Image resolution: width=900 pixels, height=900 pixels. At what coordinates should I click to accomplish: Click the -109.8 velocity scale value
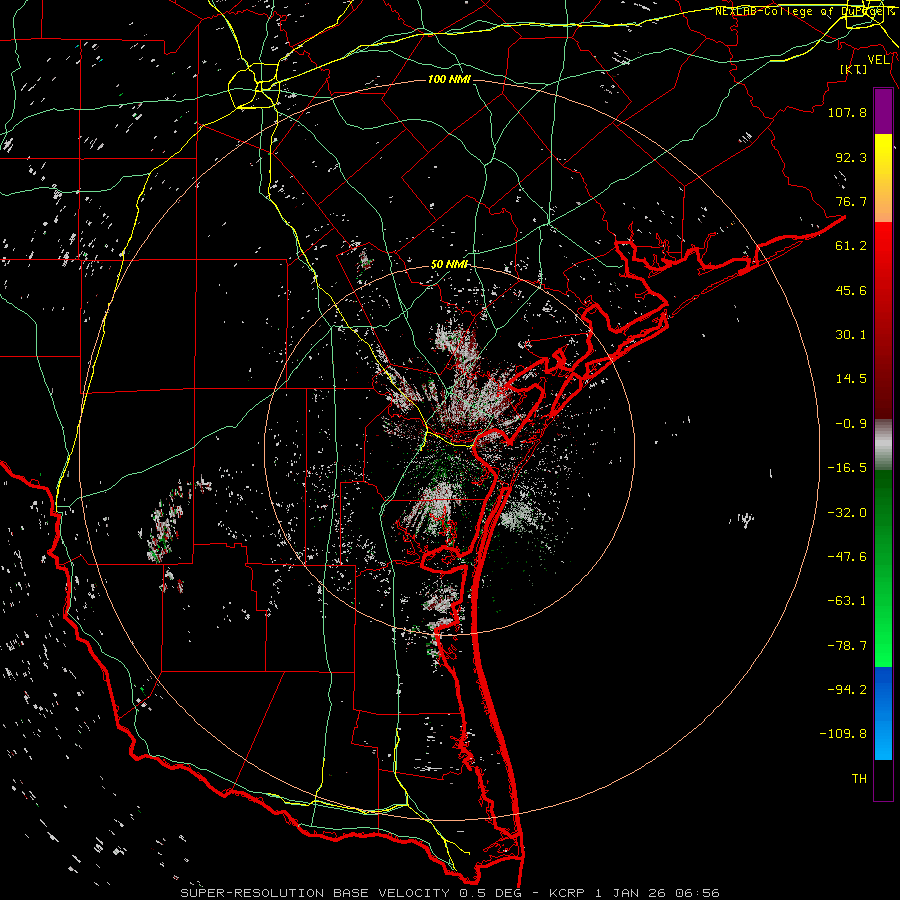(x=843, y=734)
